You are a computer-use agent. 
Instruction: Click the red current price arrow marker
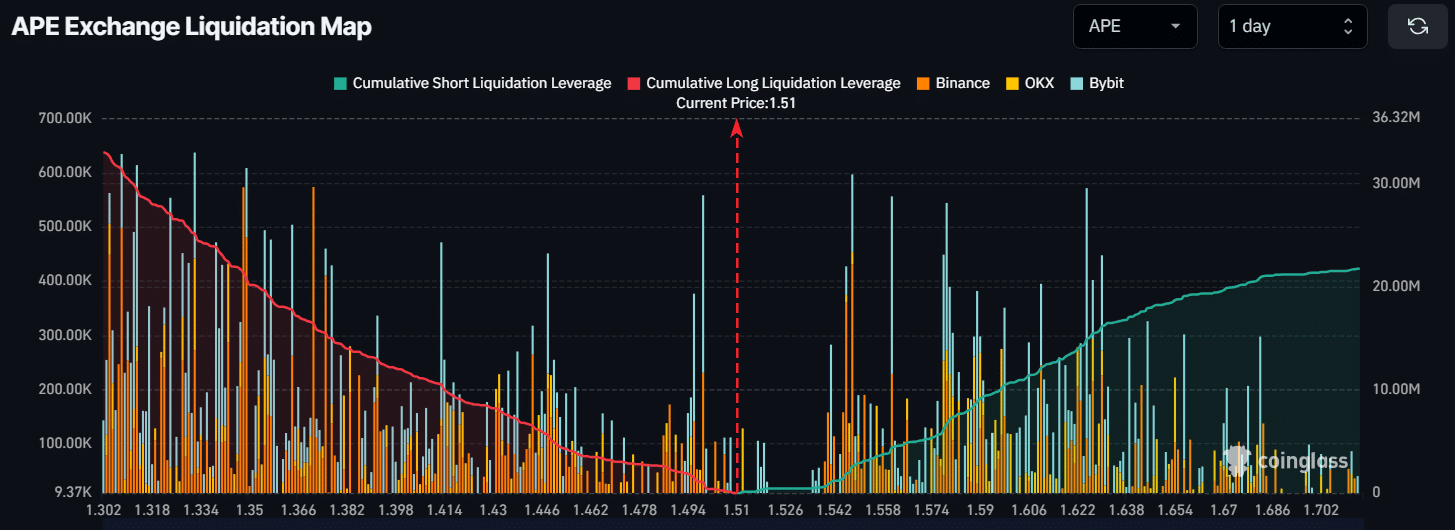(737, 128)
